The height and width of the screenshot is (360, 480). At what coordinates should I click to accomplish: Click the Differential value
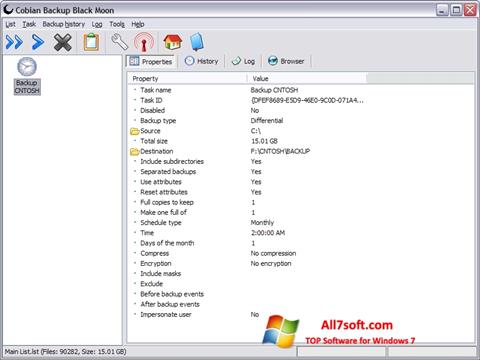point(267,121)
